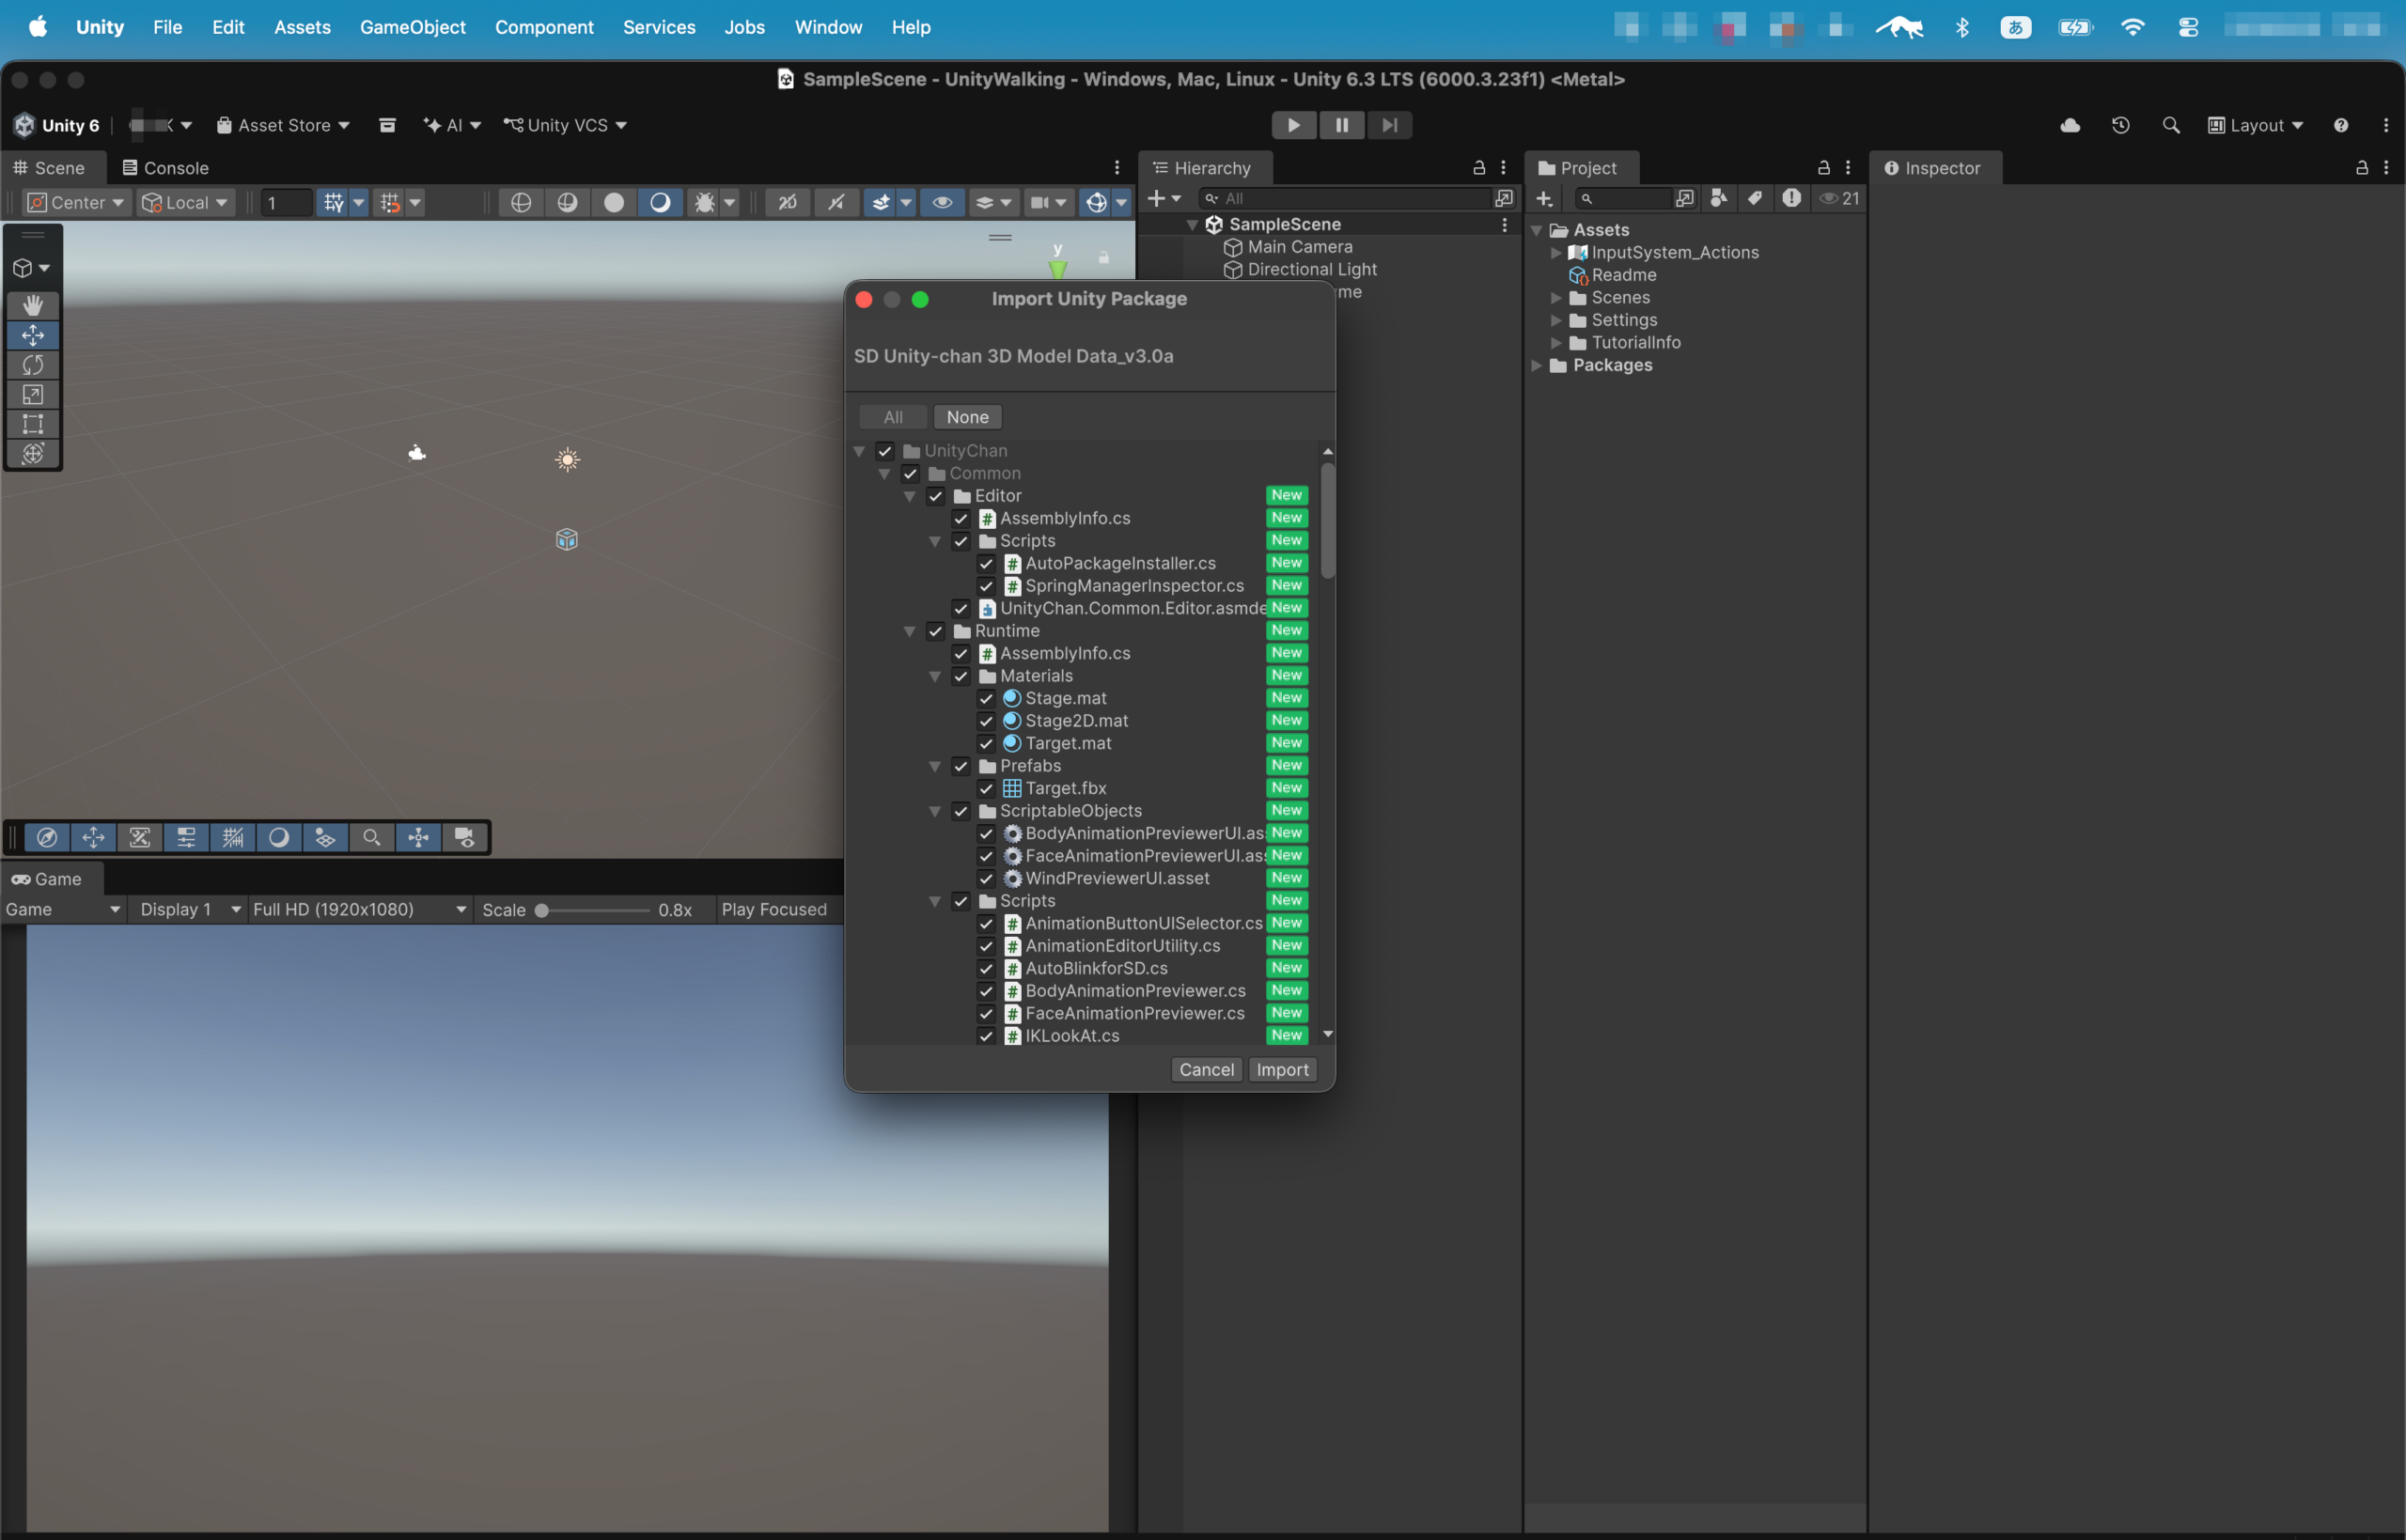Screen dimensions: 2406x1540
Task: Open the global search magnifier icon
Action: pyautogui.click(x=2170, y=125)
